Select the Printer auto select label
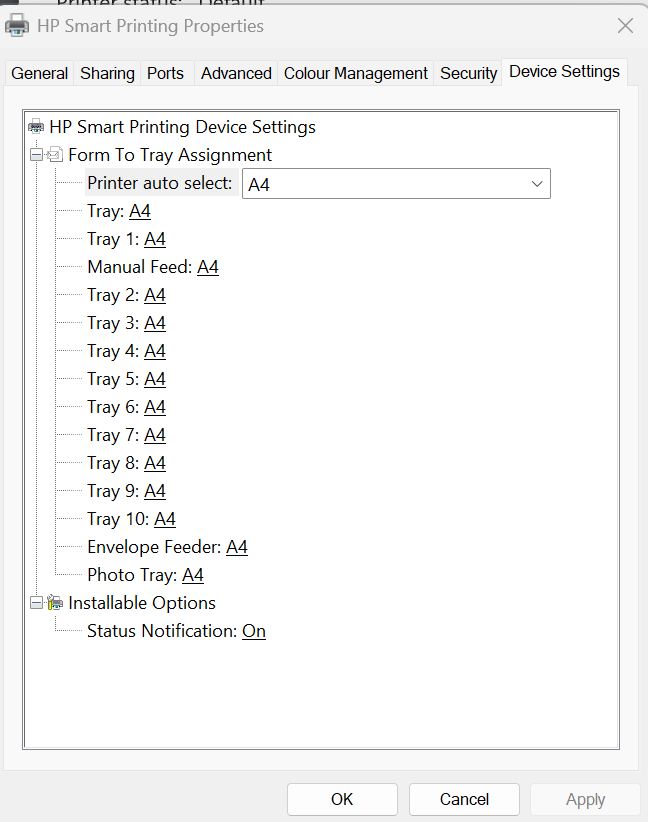 160,183
